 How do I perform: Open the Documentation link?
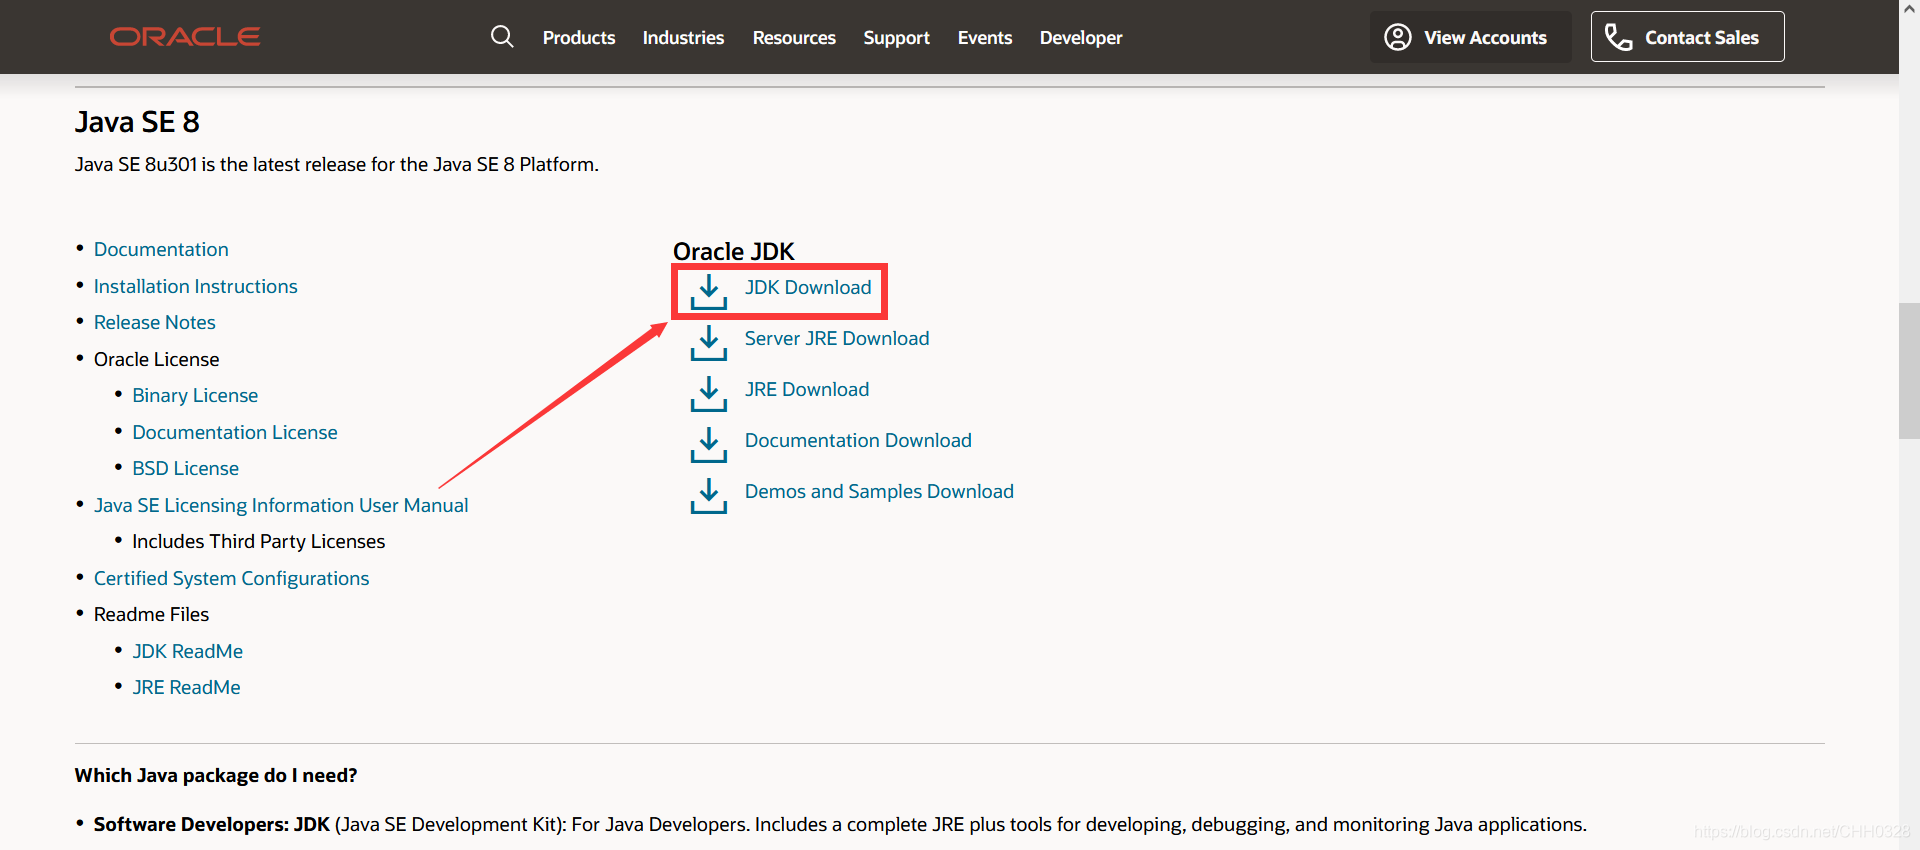(x=161, y=249)
